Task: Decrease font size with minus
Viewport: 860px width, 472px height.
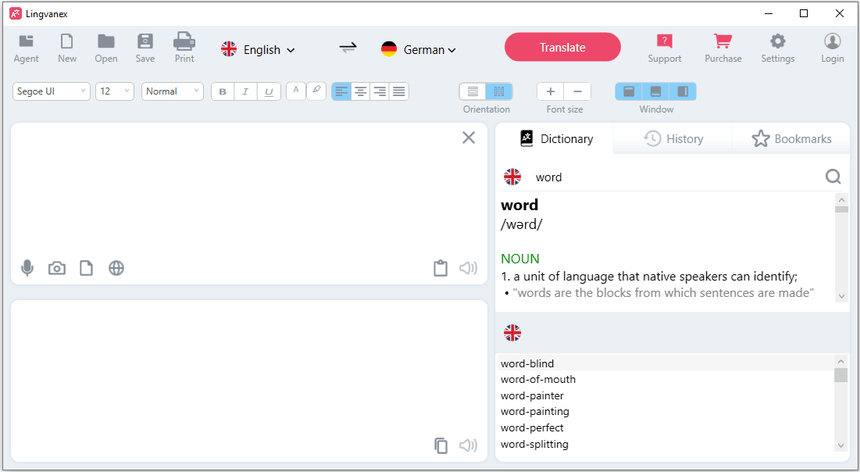Action: pyautogui.click(x=578, y=92)
